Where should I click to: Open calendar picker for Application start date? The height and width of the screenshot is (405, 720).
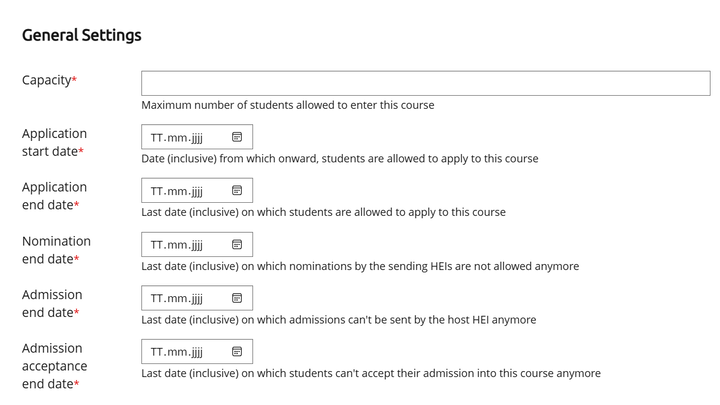[x=237, y=137]
